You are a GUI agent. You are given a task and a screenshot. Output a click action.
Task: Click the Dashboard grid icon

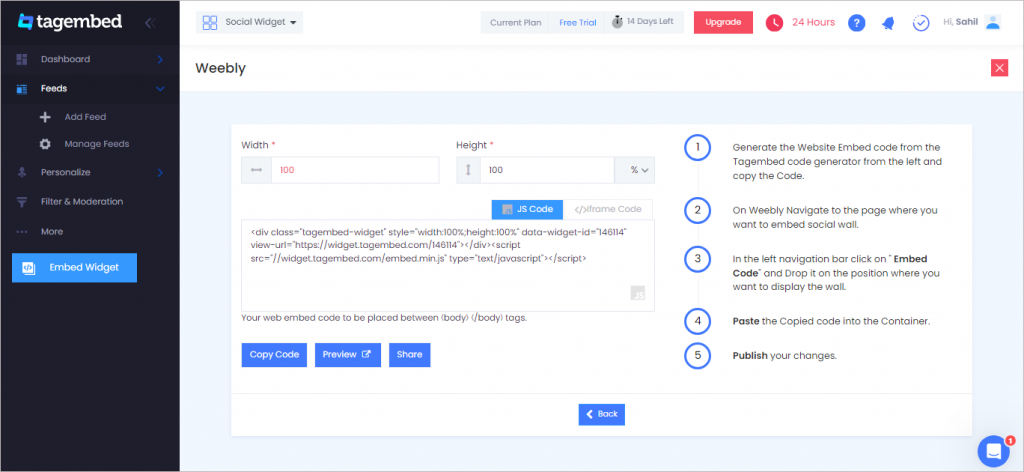(x=22, y=59)
